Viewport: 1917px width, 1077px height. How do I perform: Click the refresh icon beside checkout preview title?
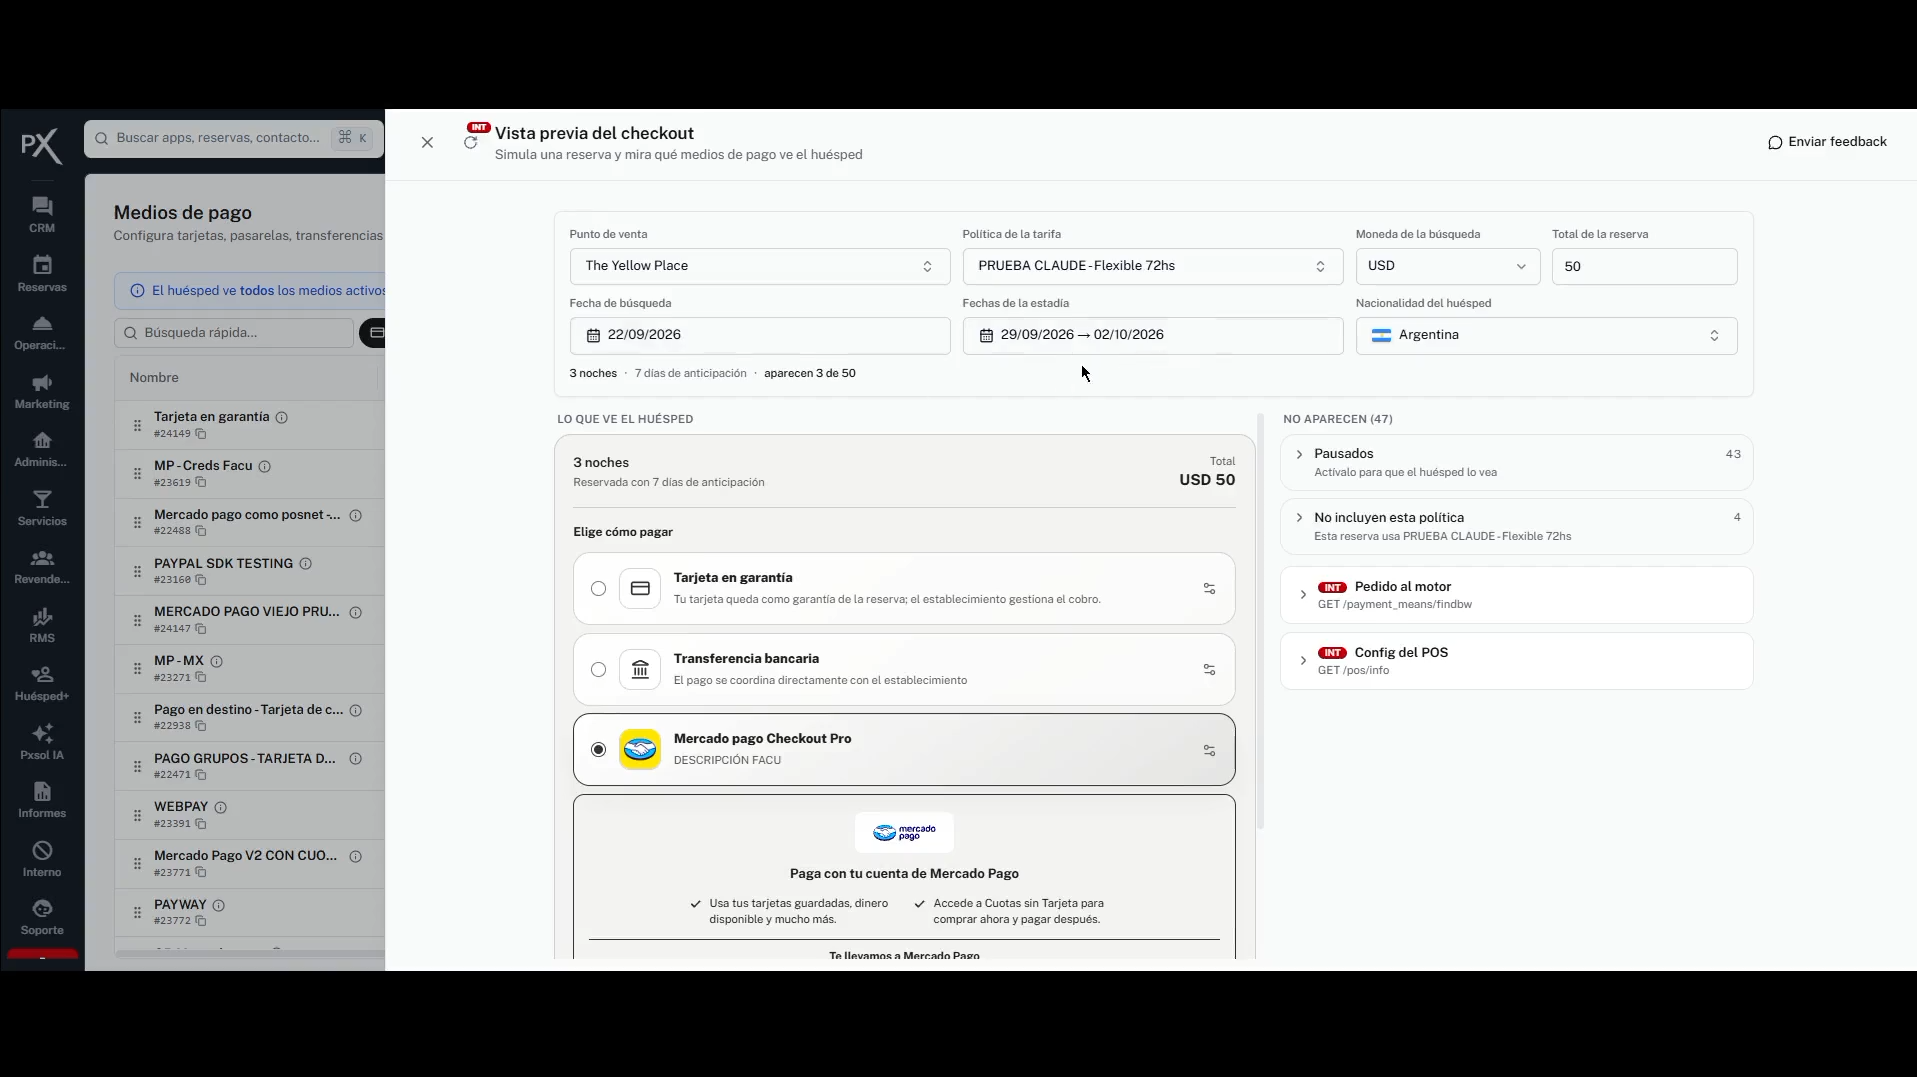(471, 142)
